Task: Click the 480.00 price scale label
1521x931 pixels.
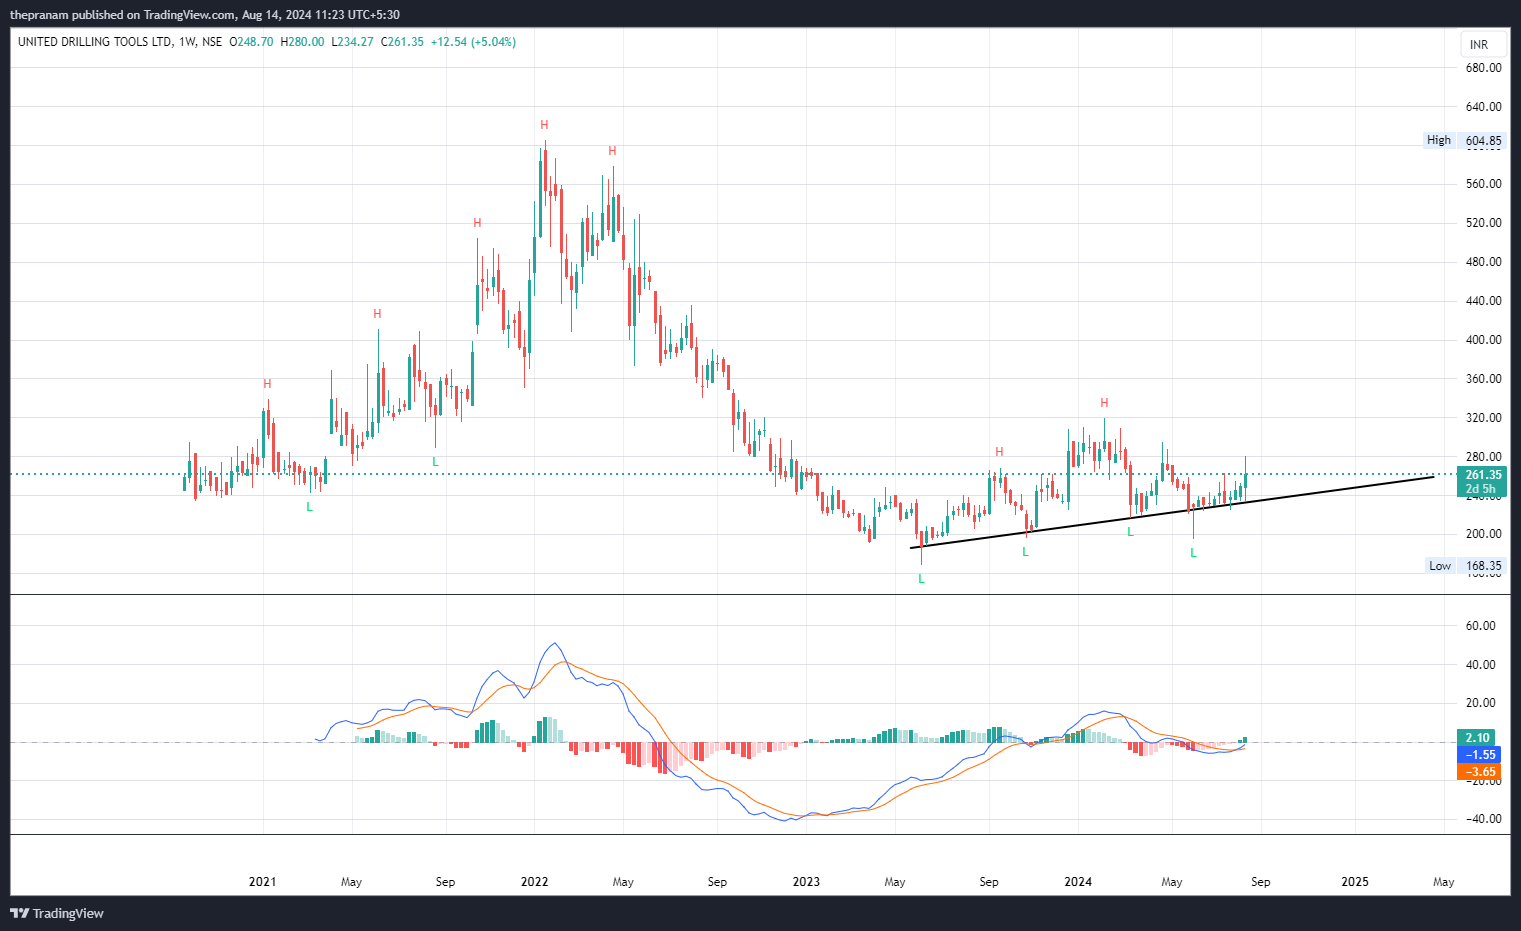Action: coord(1483,262)
